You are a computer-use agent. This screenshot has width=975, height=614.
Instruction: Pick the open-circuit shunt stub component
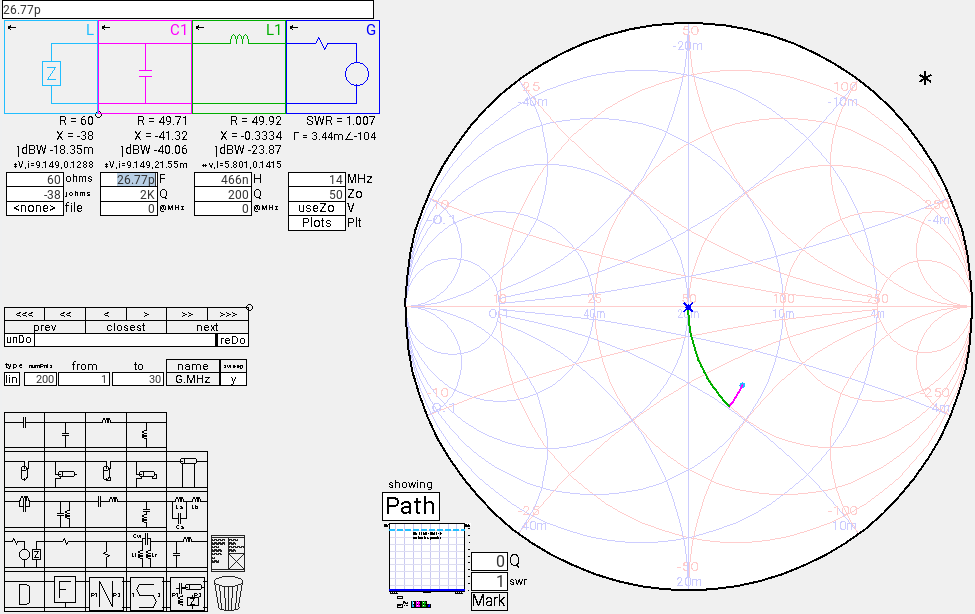click(24, 471)
